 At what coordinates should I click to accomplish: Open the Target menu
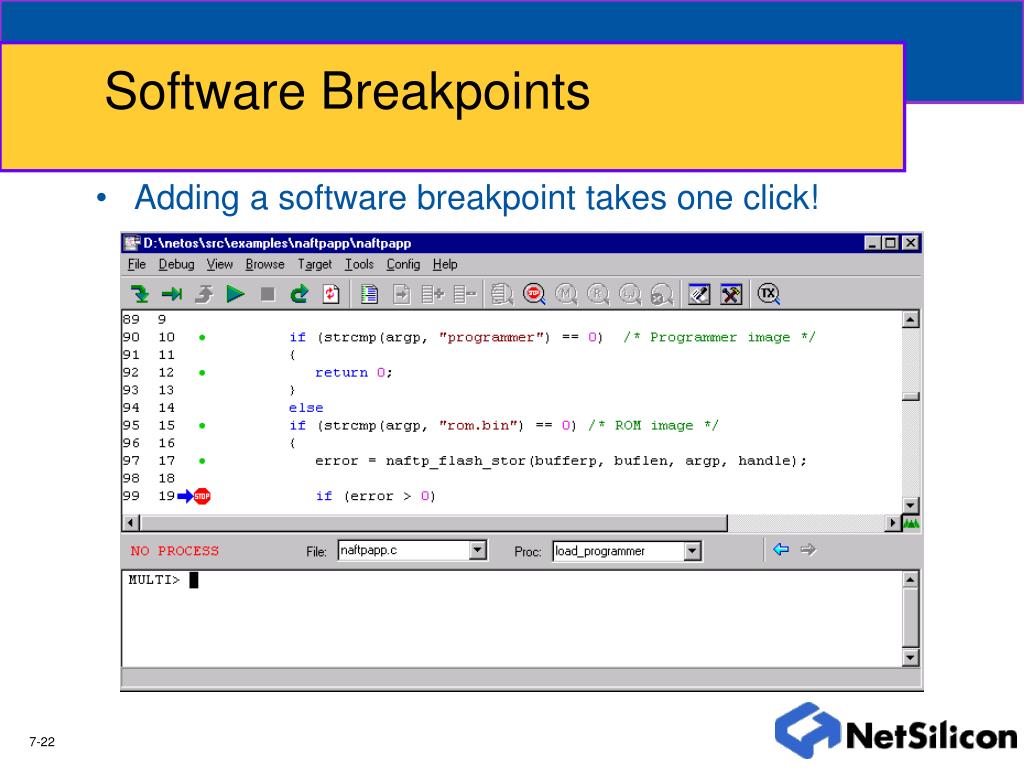tap(314, 264)
